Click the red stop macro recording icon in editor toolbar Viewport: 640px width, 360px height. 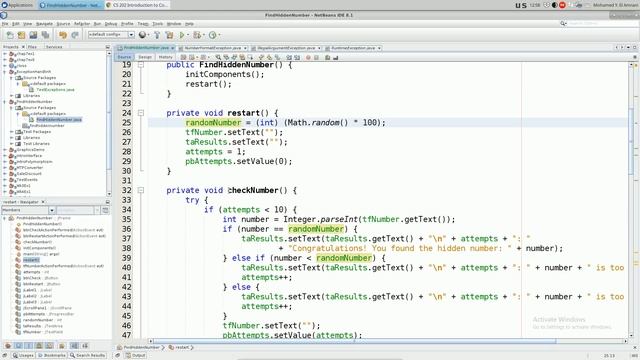(x=308, y=58)
